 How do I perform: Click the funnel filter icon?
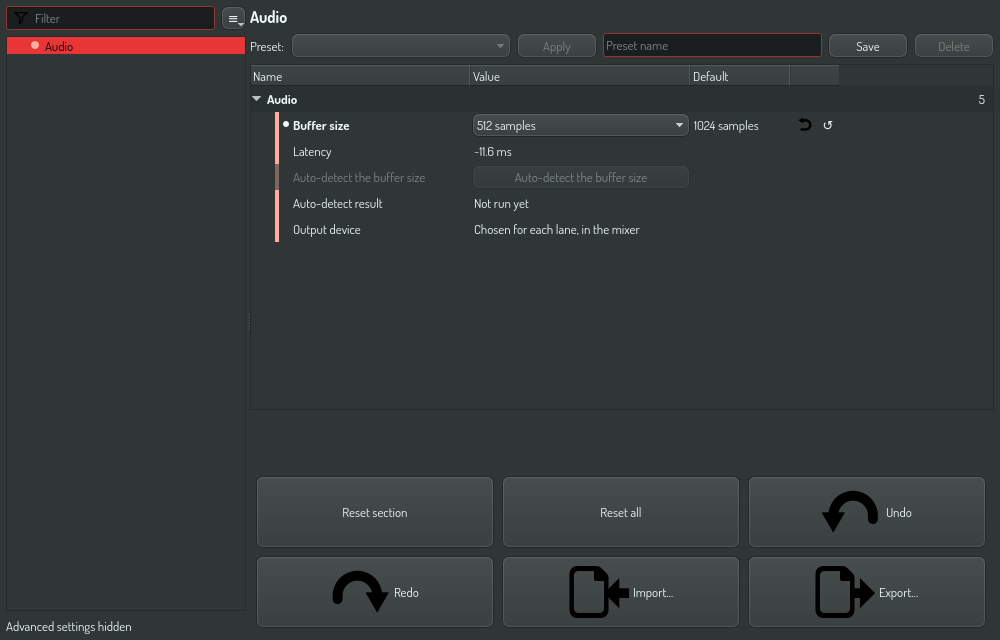tap(20, 18)
